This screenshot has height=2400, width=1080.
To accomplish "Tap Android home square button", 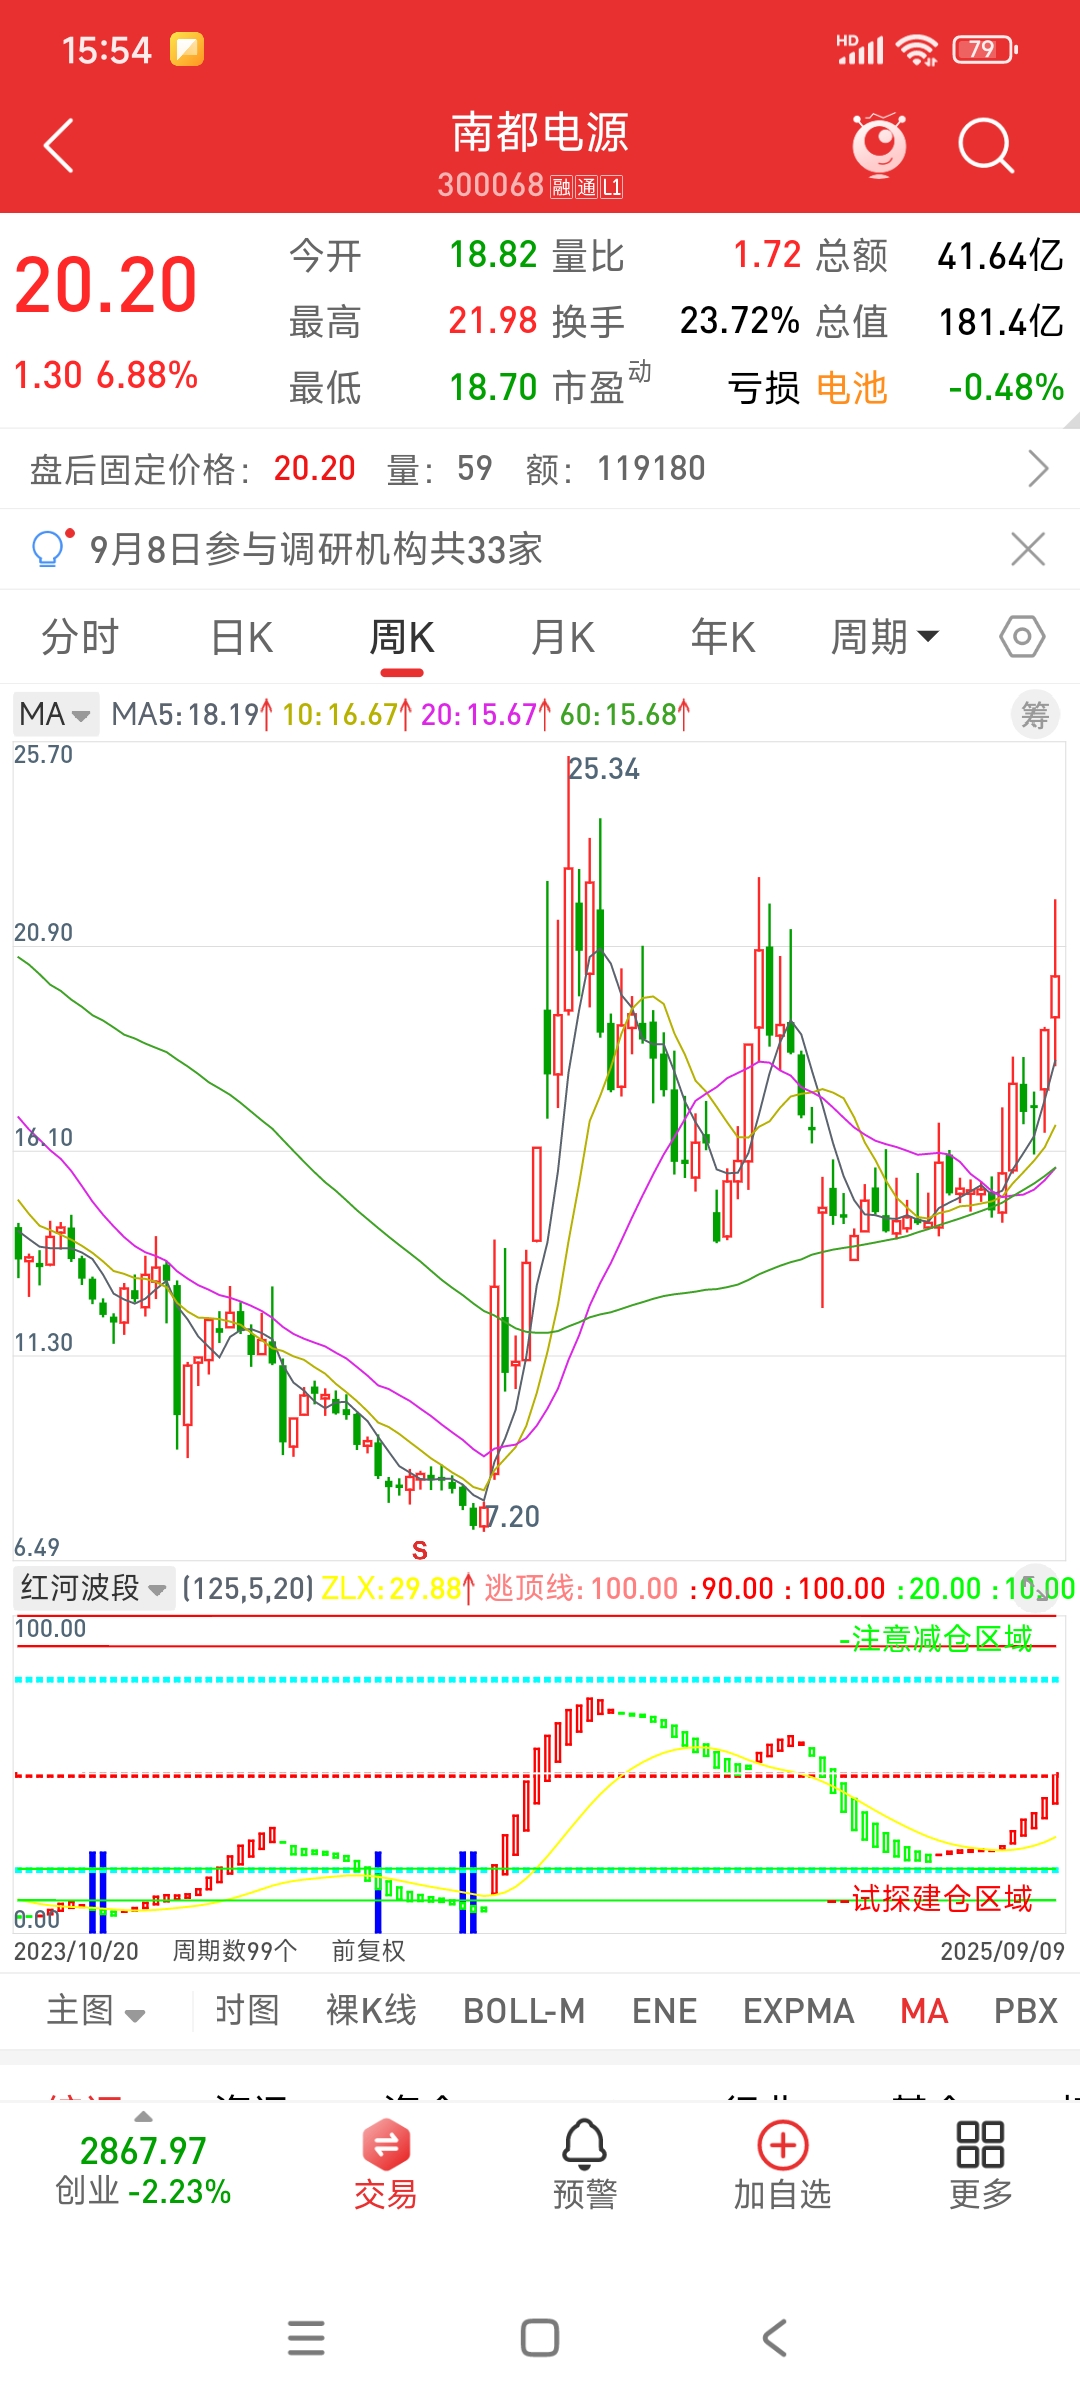I will coord(540,2338).
